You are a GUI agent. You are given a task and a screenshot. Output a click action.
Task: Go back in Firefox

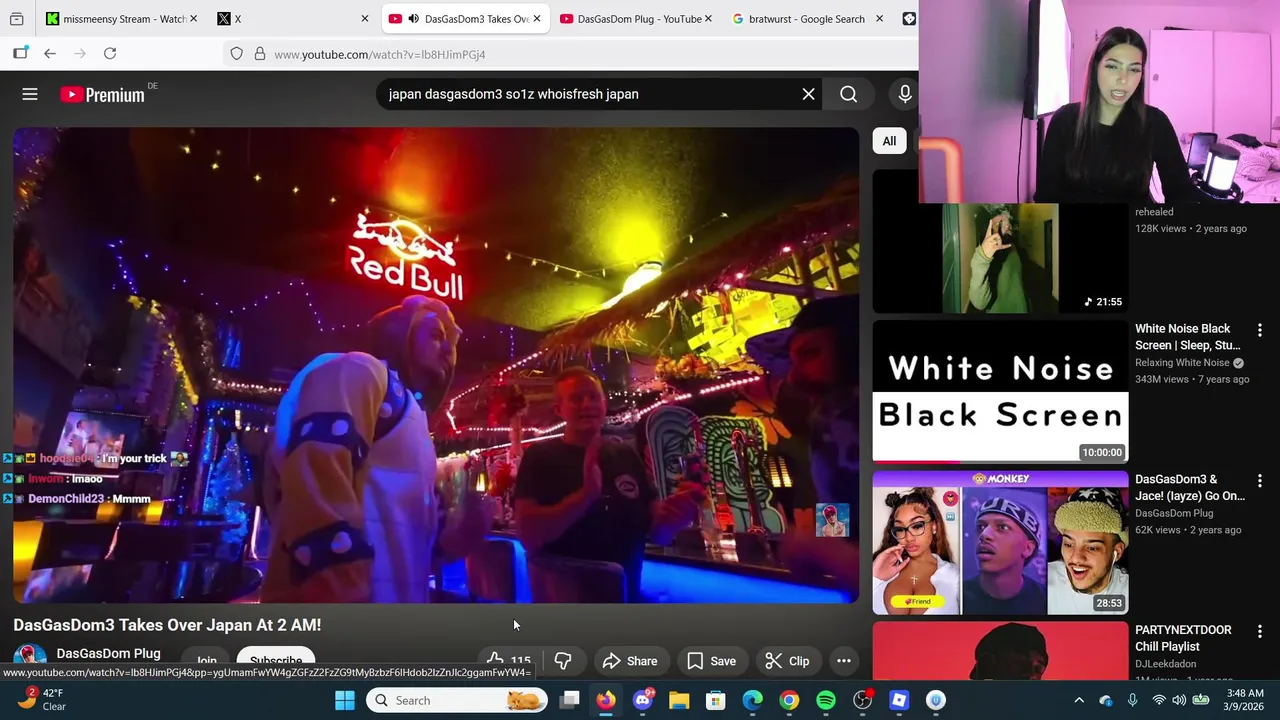pos(50,54)
